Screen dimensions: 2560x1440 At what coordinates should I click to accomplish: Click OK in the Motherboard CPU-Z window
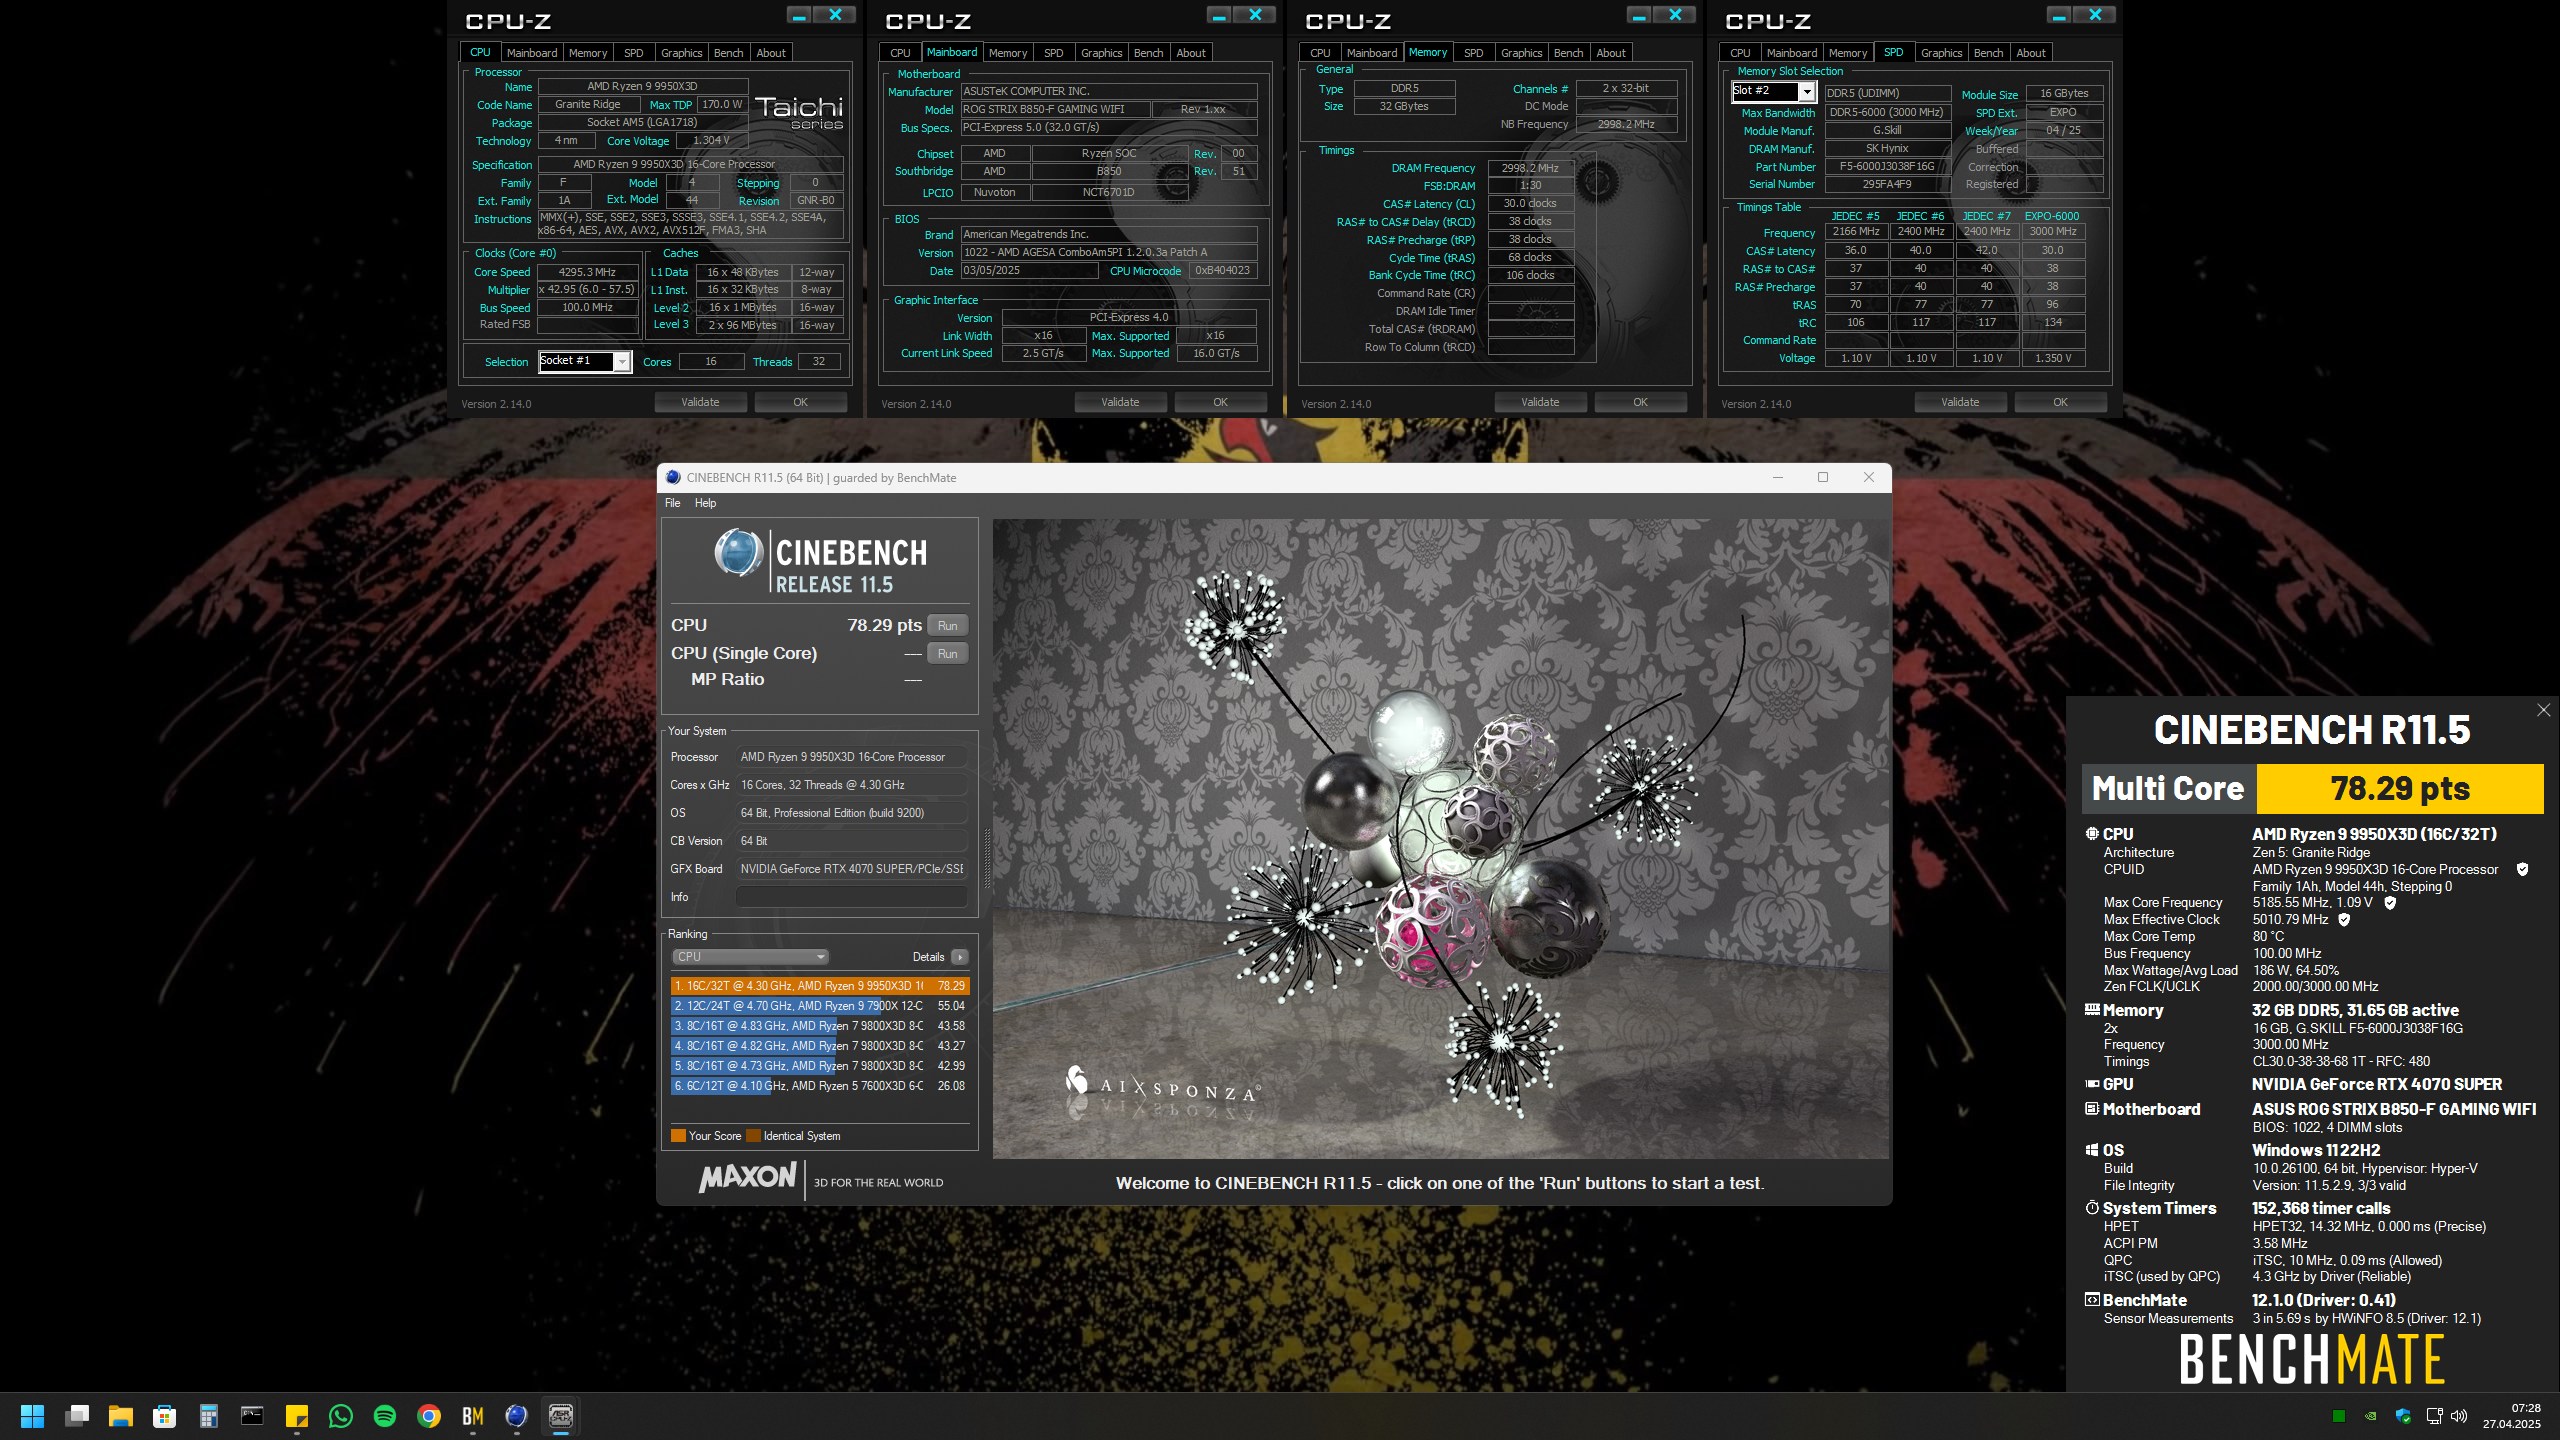[1220, 402]
